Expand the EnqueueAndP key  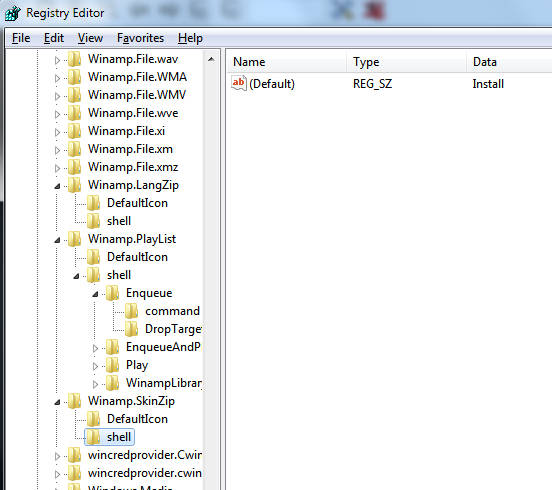[95, 348]
